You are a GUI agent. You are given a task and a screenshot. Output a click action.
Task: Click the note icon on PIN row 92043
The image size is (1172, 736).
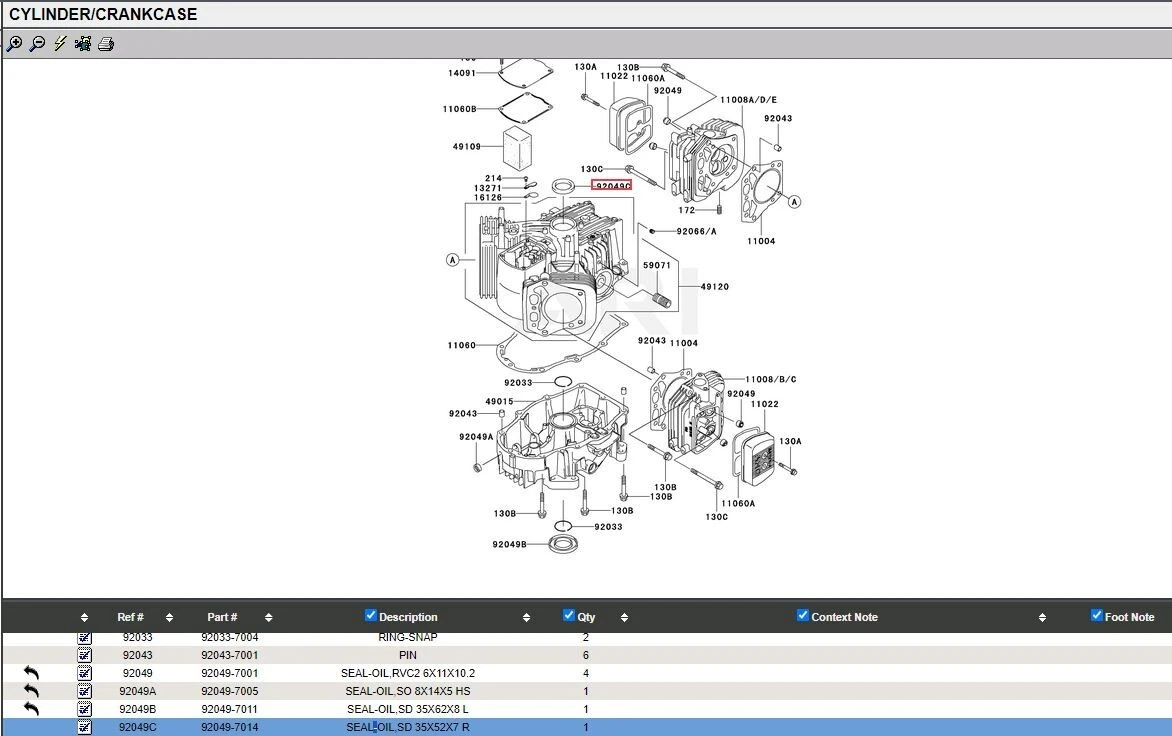coord(85,655)
